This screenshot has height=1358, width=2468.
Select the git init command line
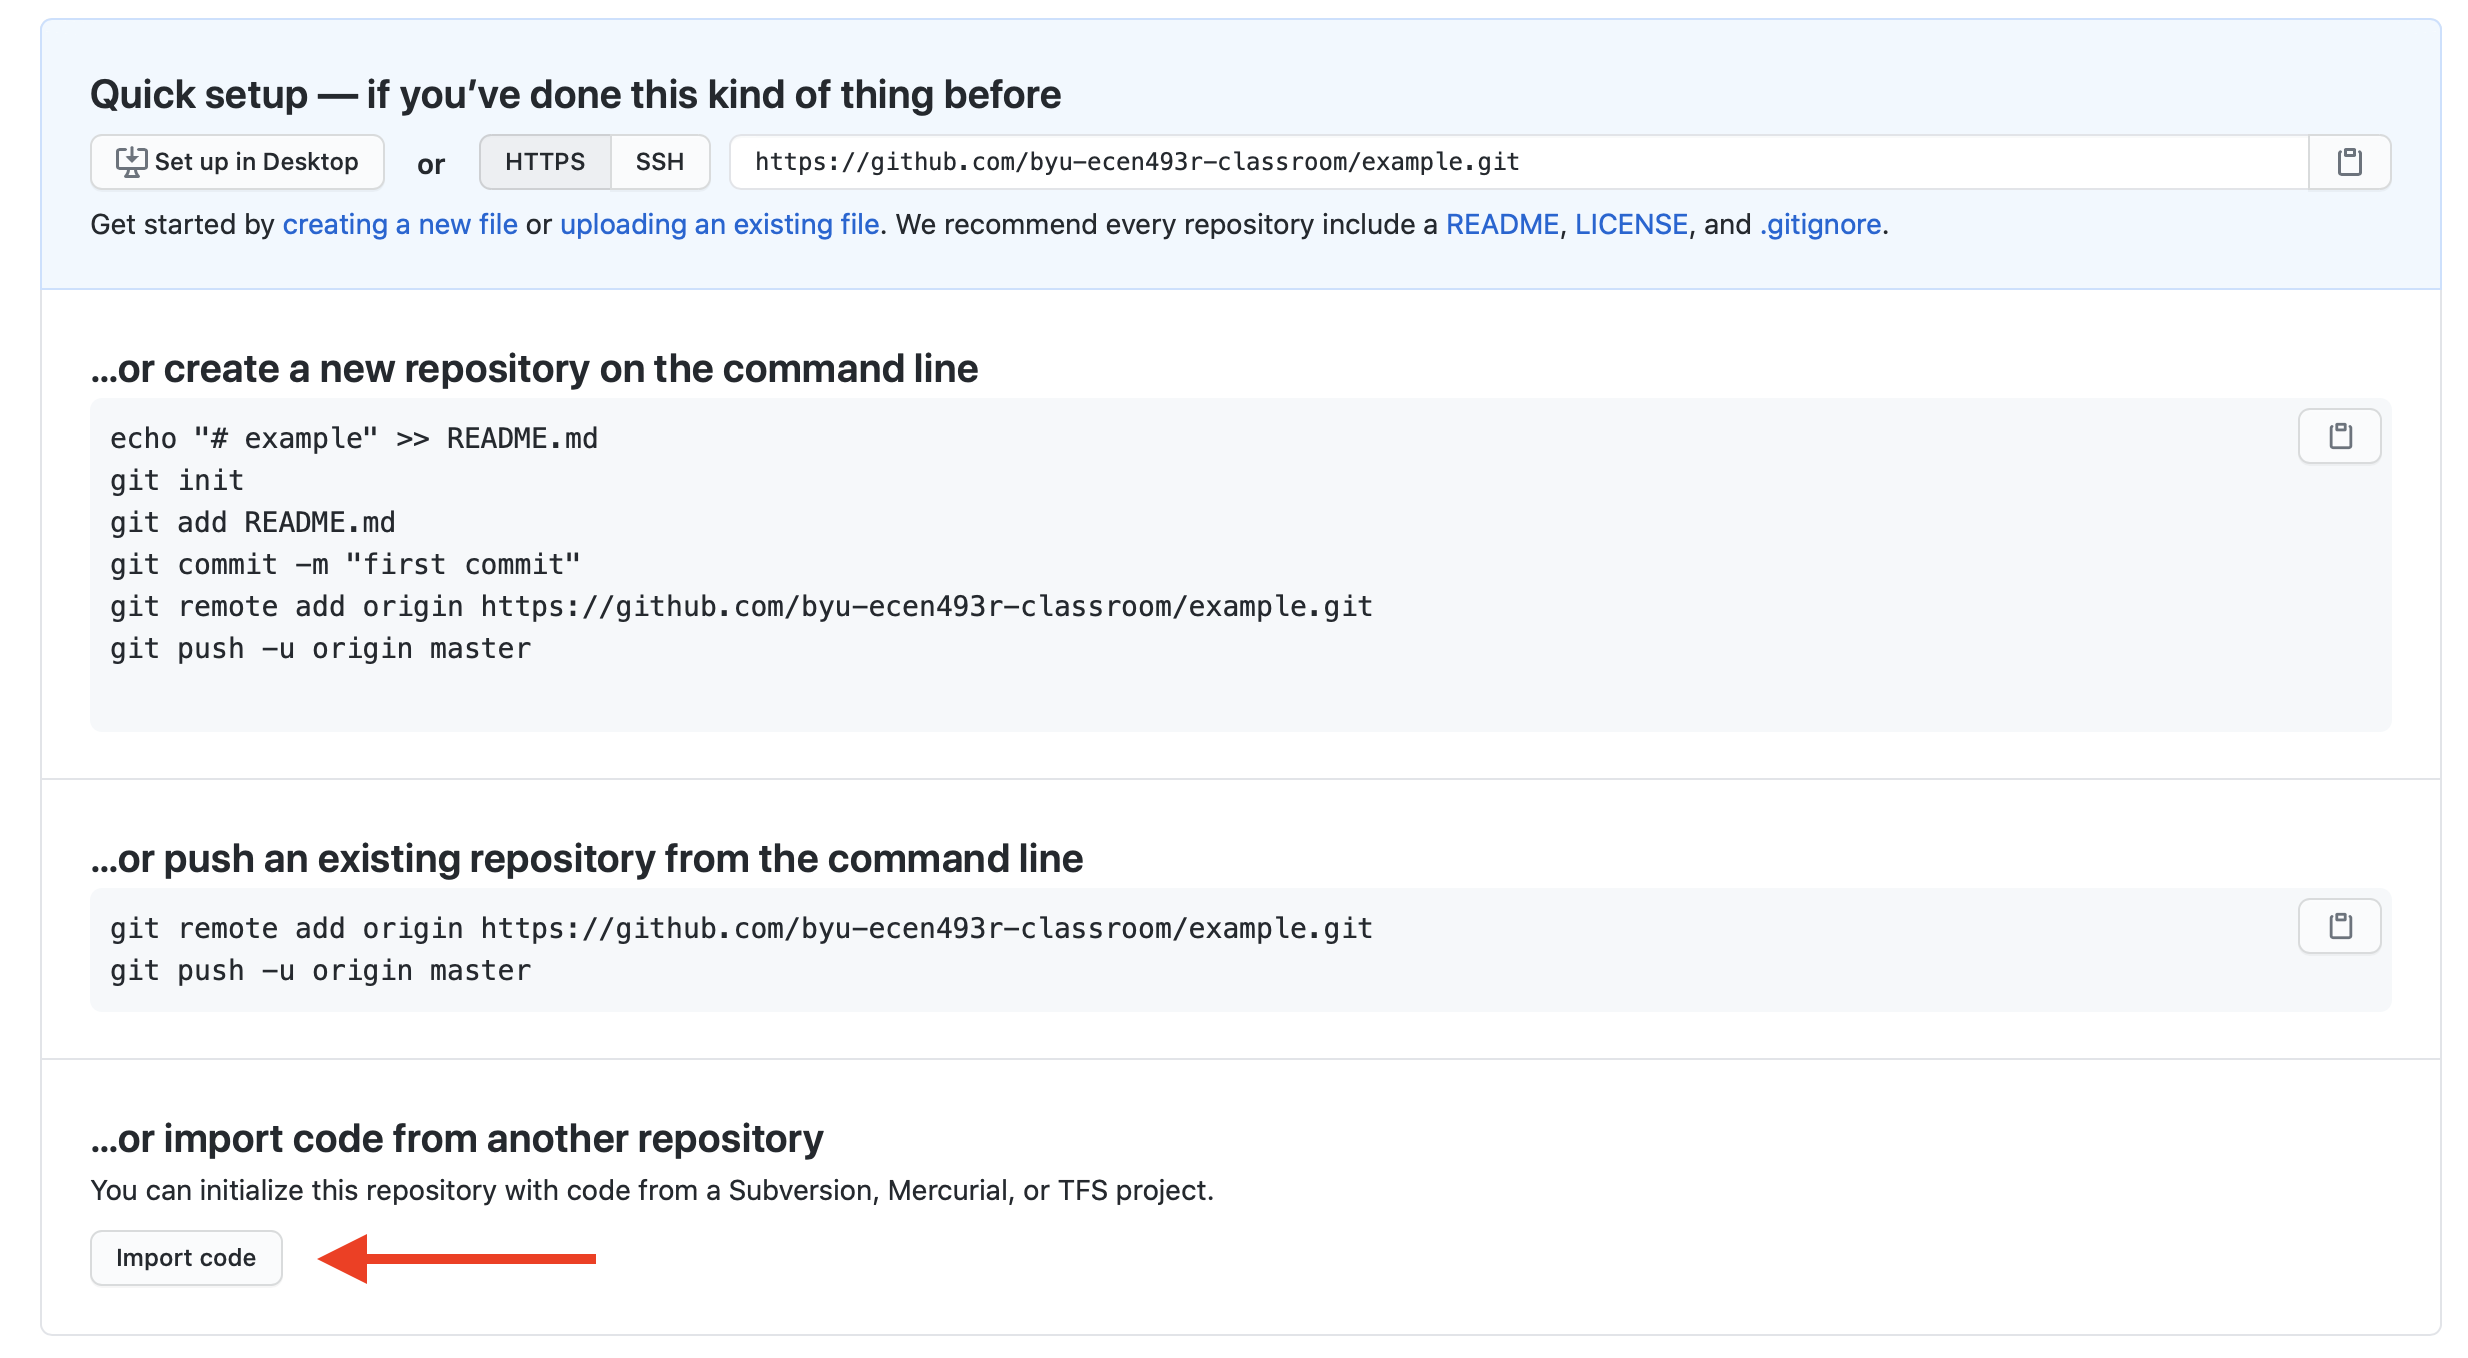click(176, 479)
